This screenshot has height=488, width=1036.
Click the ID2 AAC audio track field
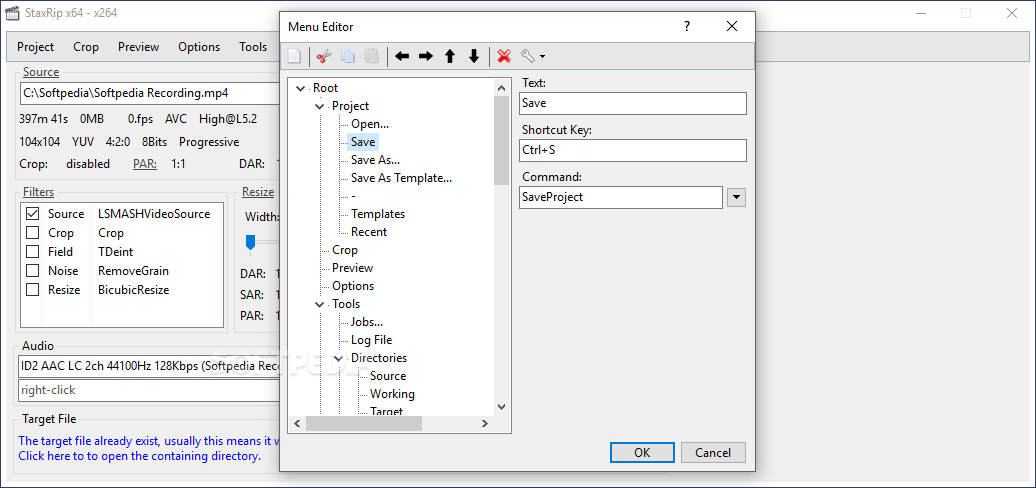click(x=149, y=366)
